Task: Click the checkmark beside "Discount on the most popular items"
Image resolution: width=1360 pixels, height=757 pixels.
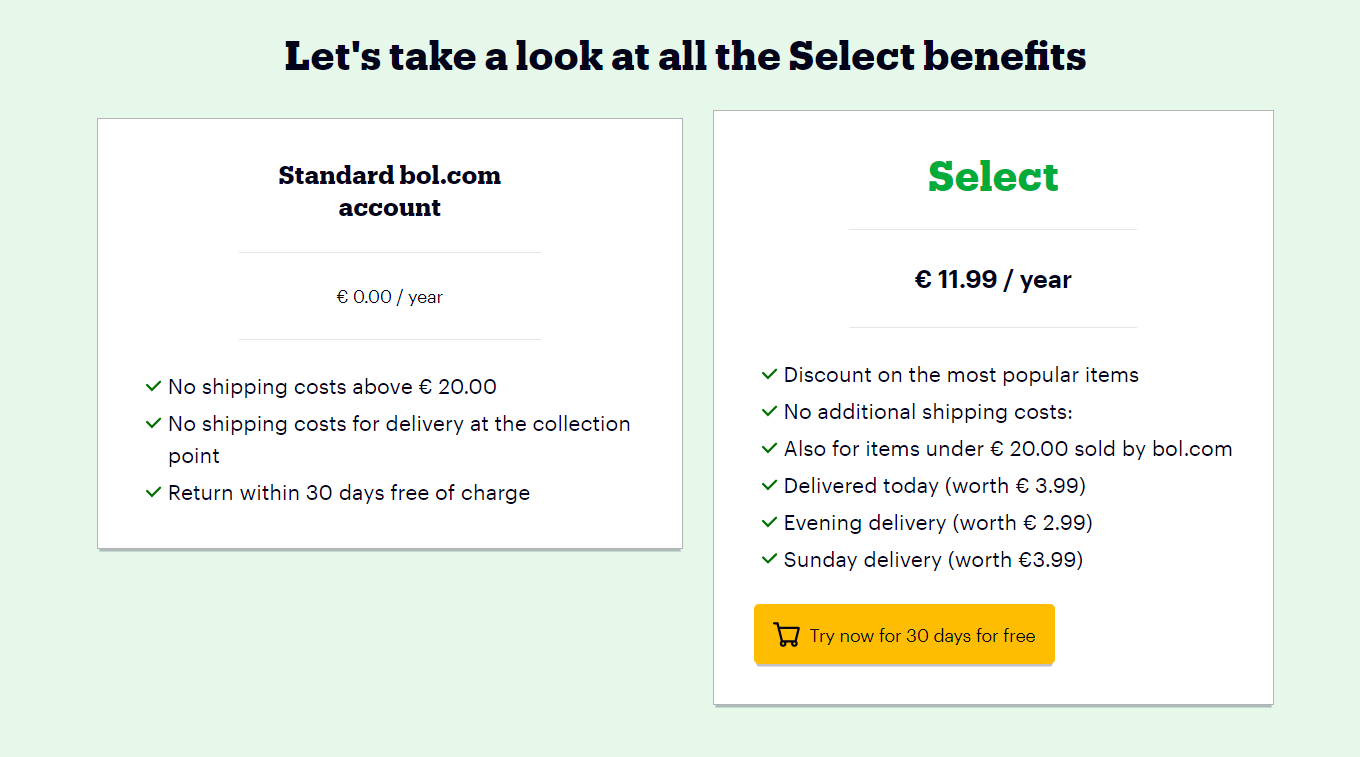Action: (x=768, y=375)
